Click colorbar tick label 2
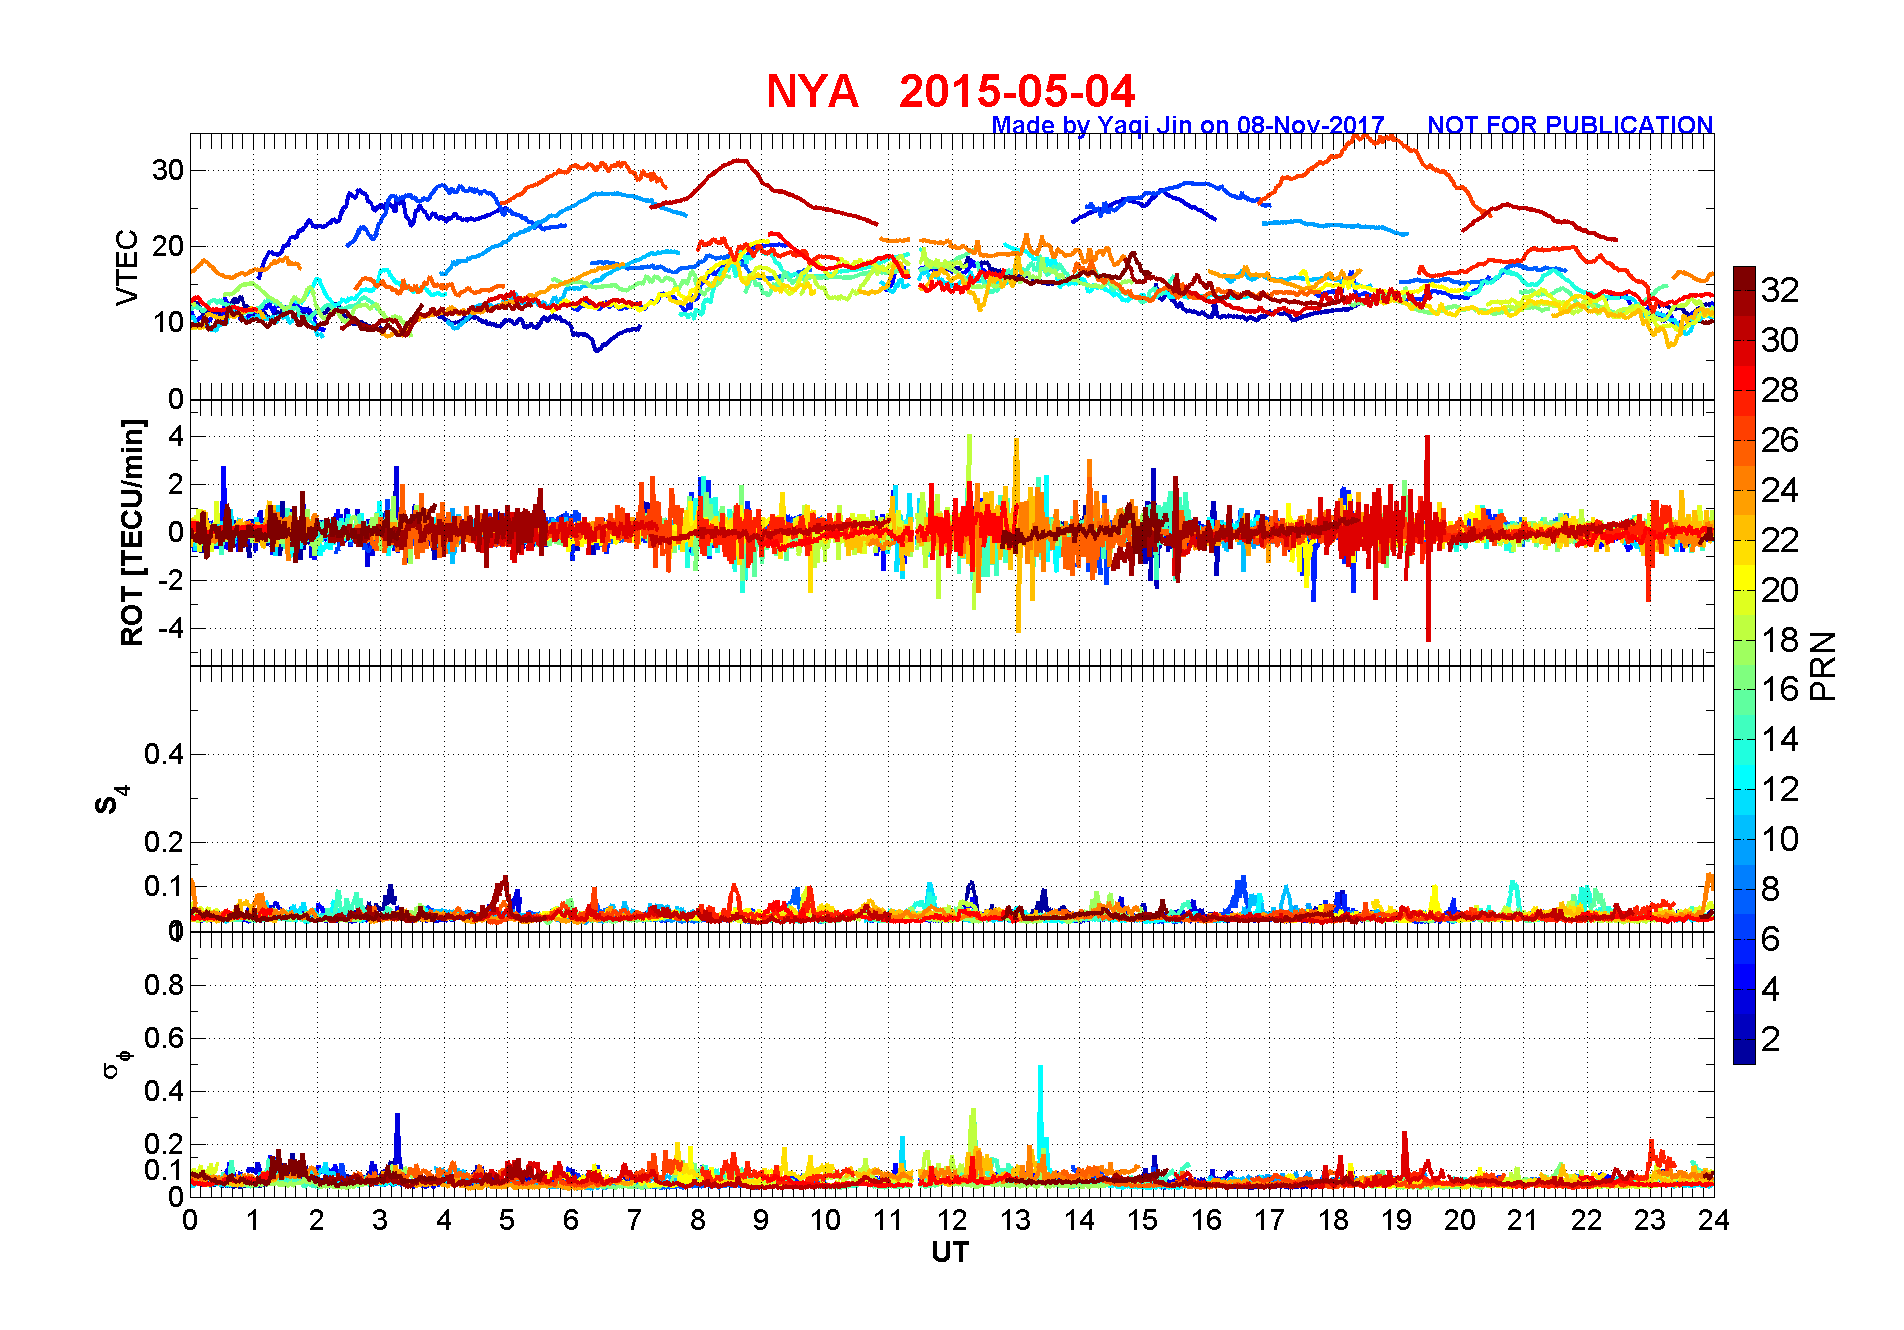The image size is (1904, 1330). point(1771,1039)
